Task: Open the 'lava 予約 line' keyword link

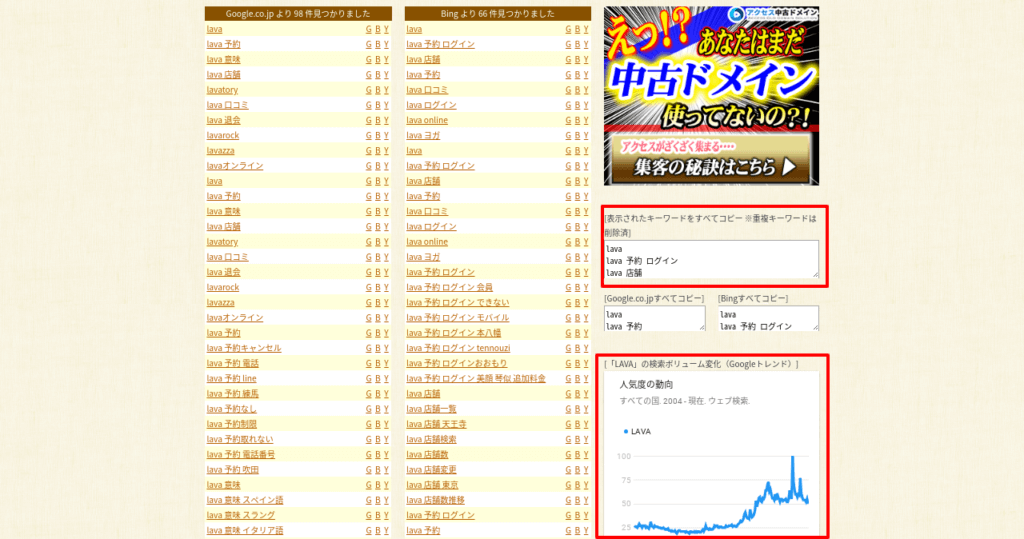Action: click(231, 378)
